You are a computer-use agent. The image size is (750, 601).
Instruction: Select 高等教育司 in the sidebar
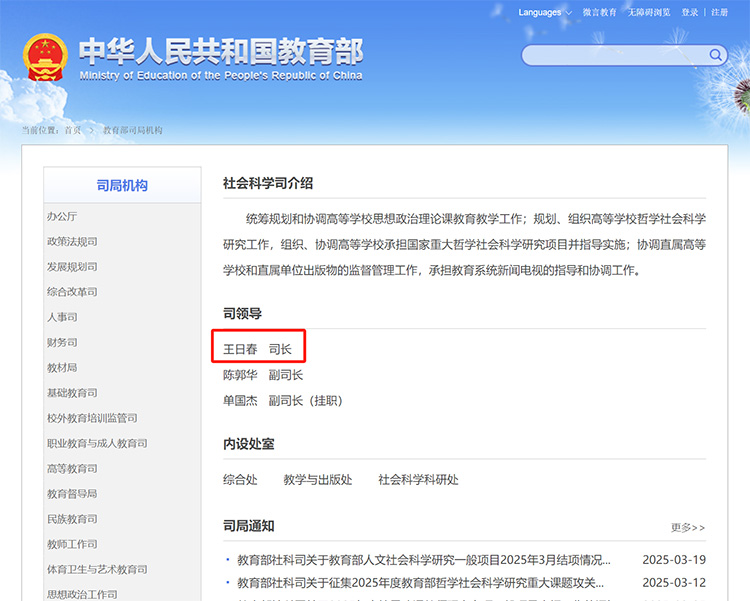72,468
